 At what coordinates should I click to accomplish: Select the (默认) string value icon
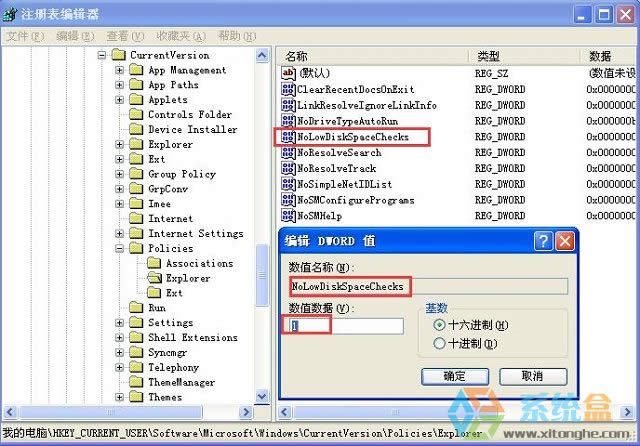(x=288, y=73)
